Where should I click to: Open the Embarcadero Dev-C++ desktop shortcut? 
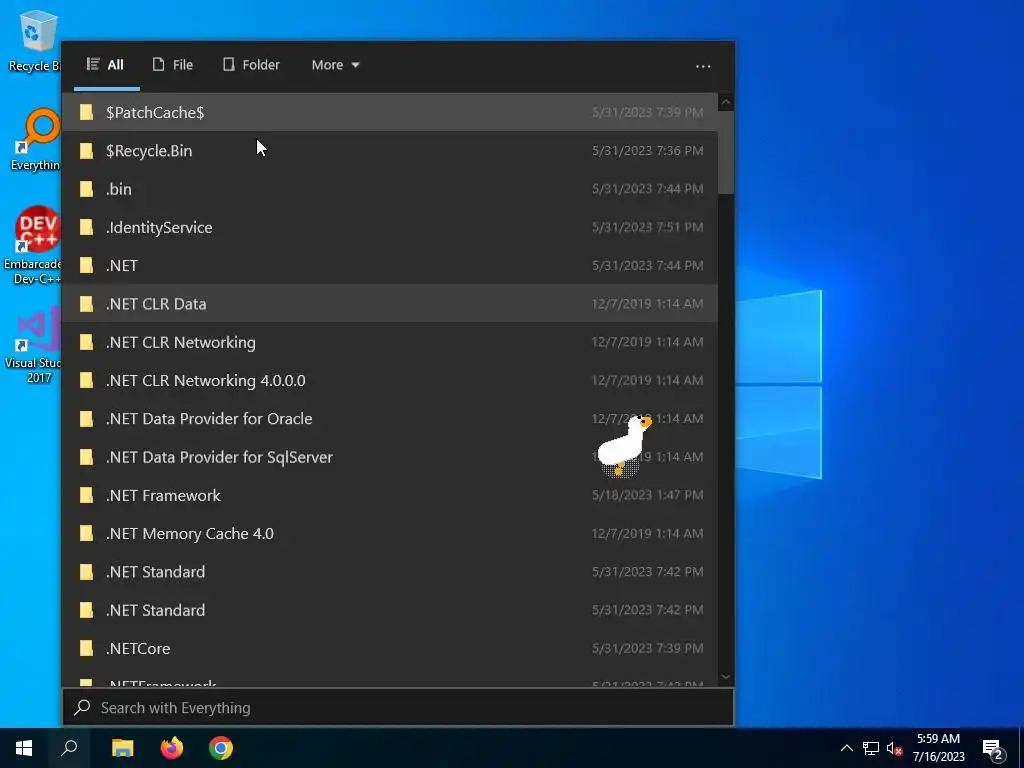point(34,246)
